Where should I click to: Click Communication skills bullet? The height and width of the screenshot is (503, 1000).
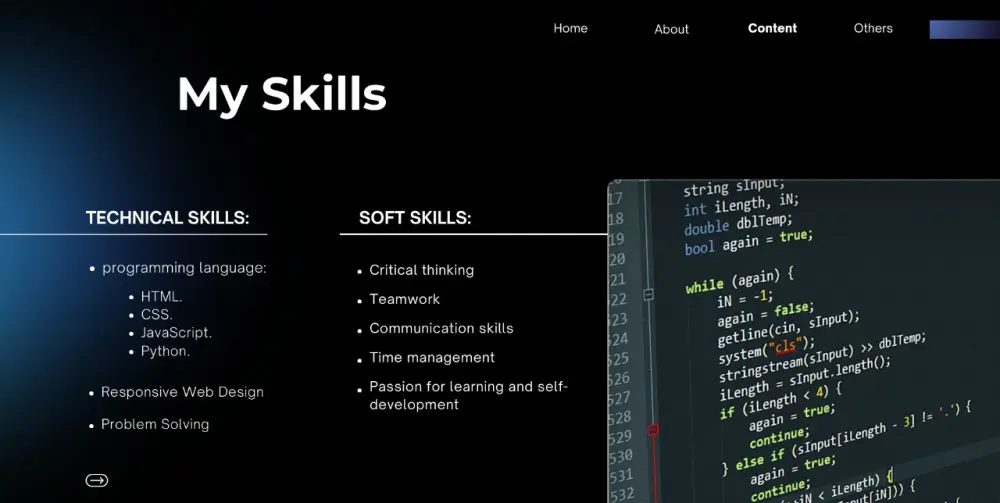[x=441, y=328]
